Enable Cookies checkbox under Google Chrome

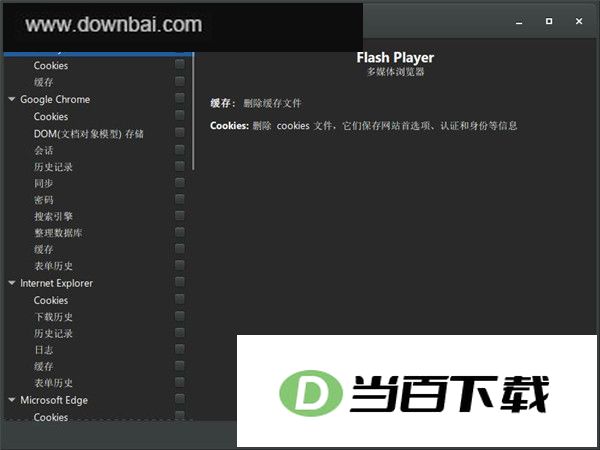[179, 115]
